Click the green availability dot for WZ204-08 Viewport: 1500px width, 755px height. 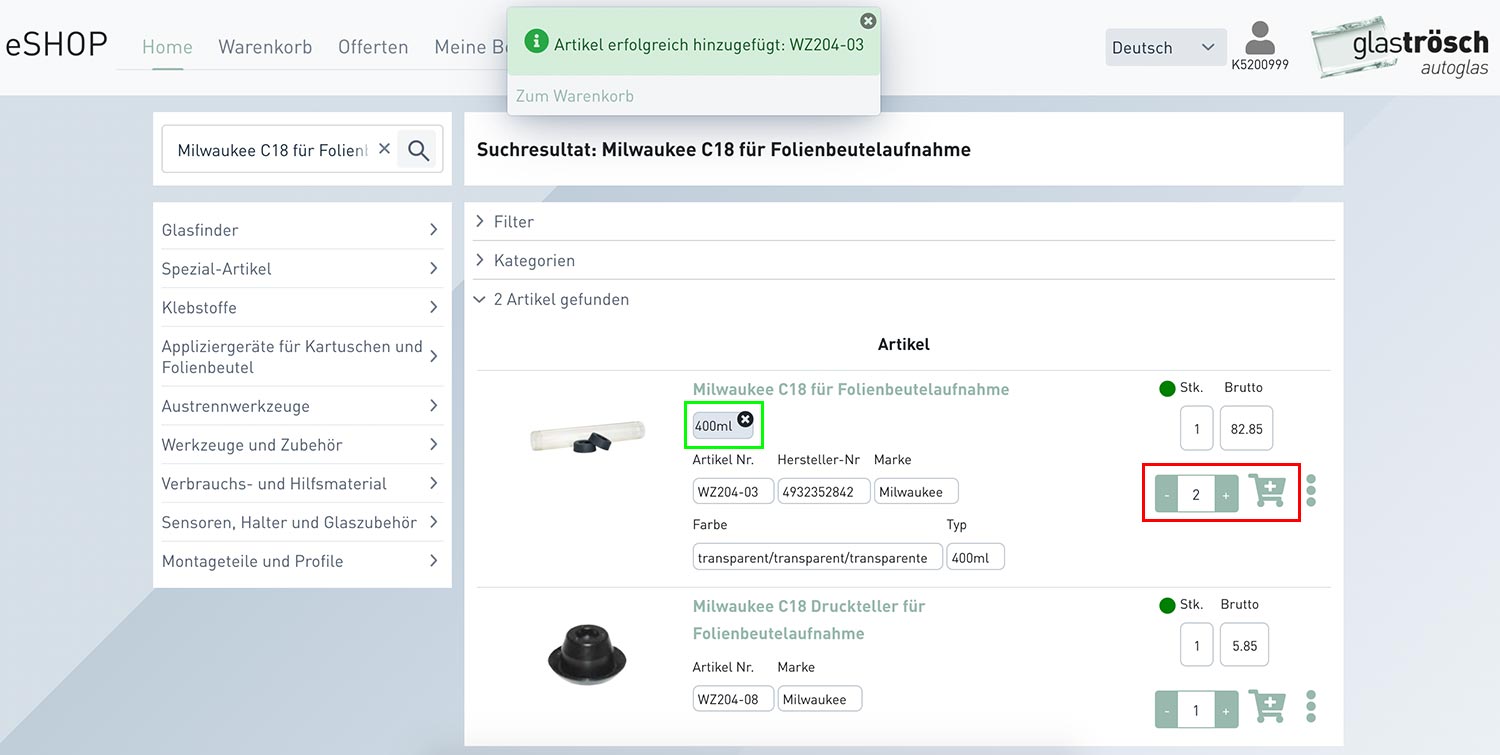(1167, 605)
